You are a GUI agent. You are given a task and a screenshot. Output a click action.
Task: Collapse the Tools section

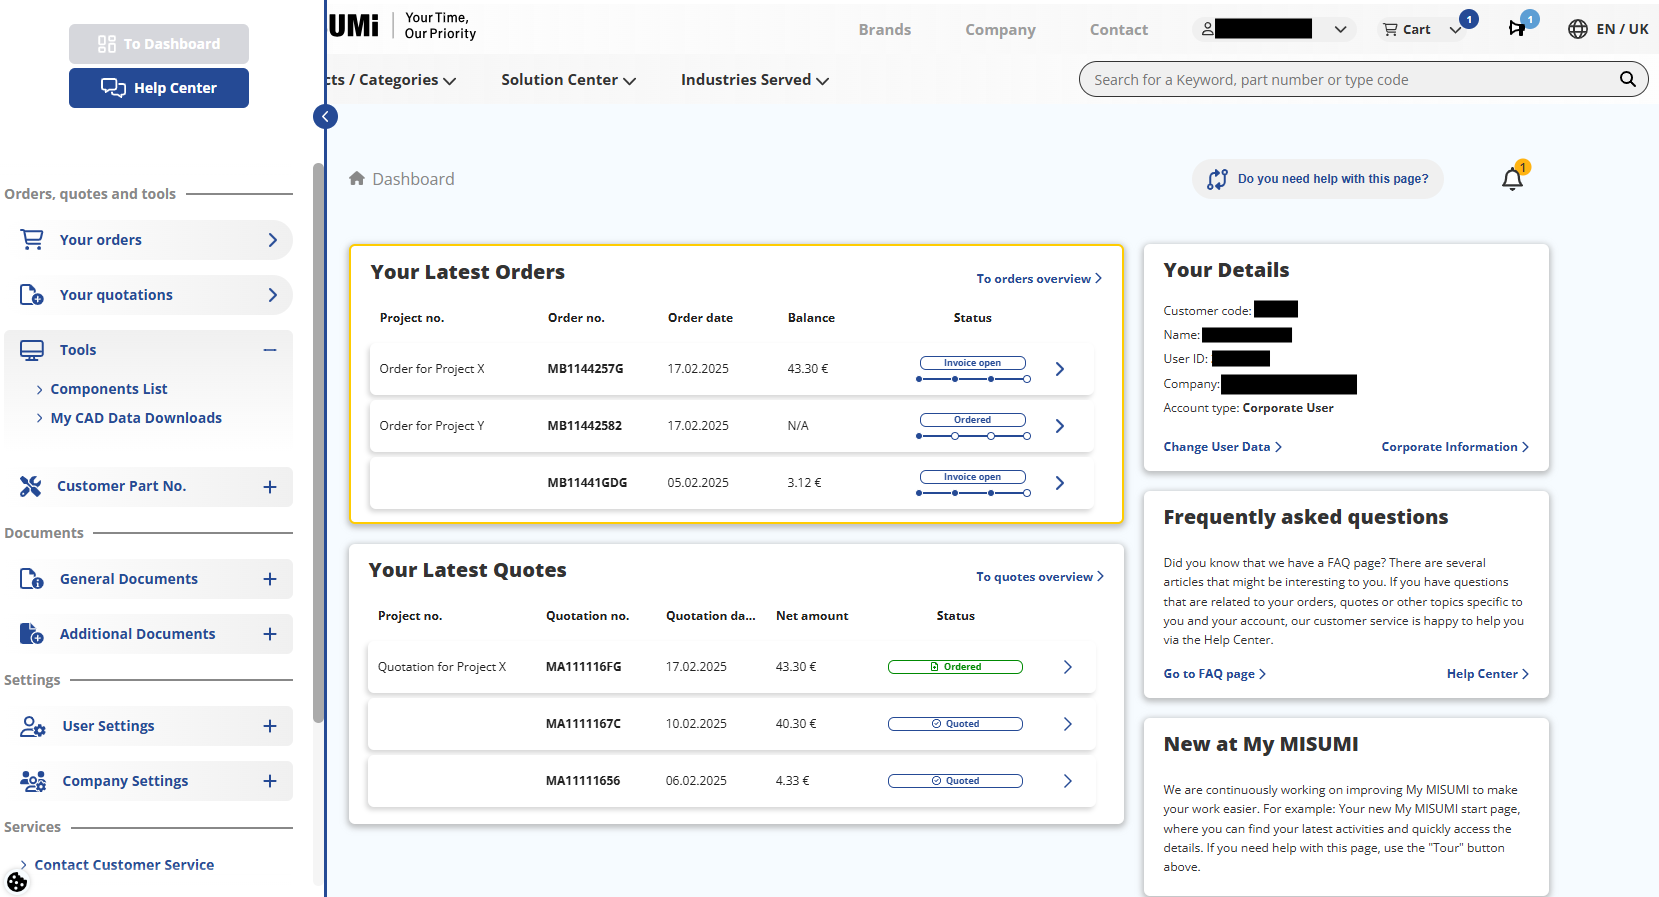pos(270,350)
